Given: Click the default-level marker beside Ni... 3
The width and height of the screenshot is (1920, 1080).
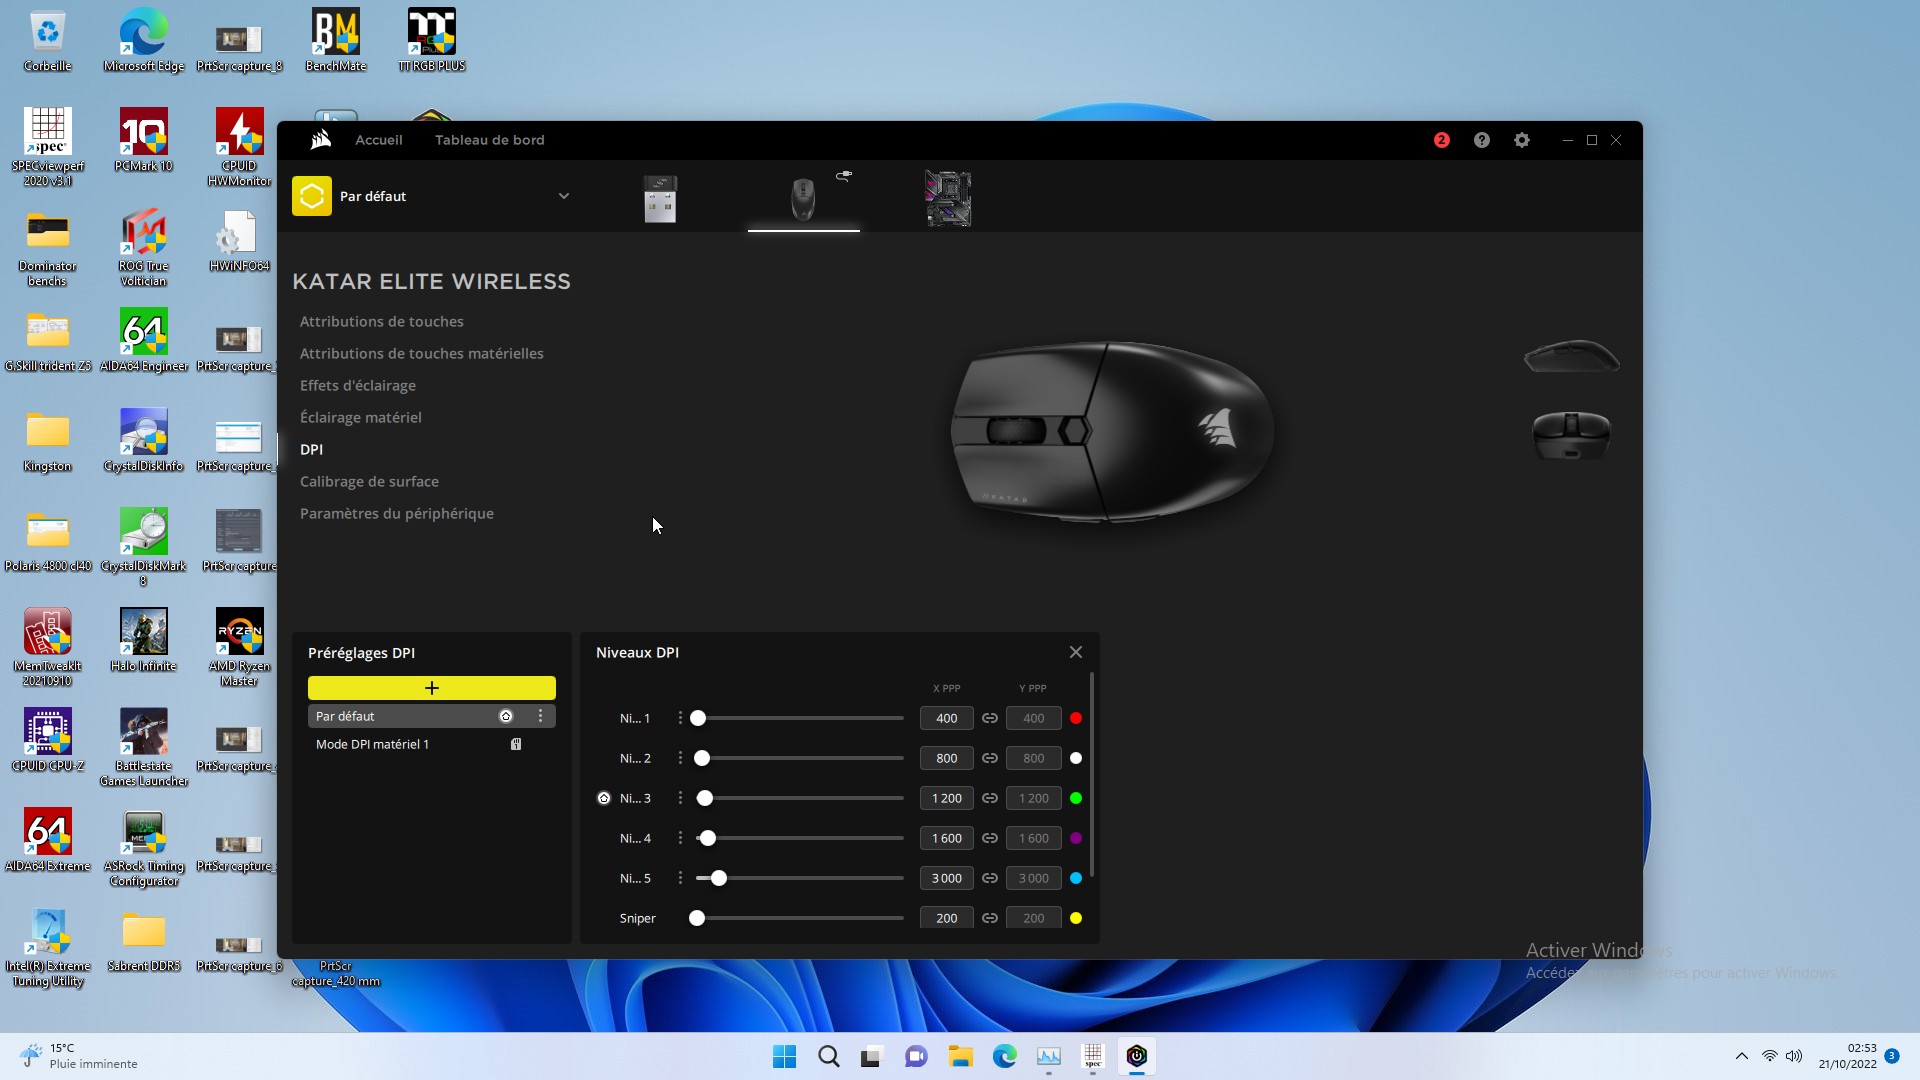Looking at the screenshot, I should click(604, 798).
